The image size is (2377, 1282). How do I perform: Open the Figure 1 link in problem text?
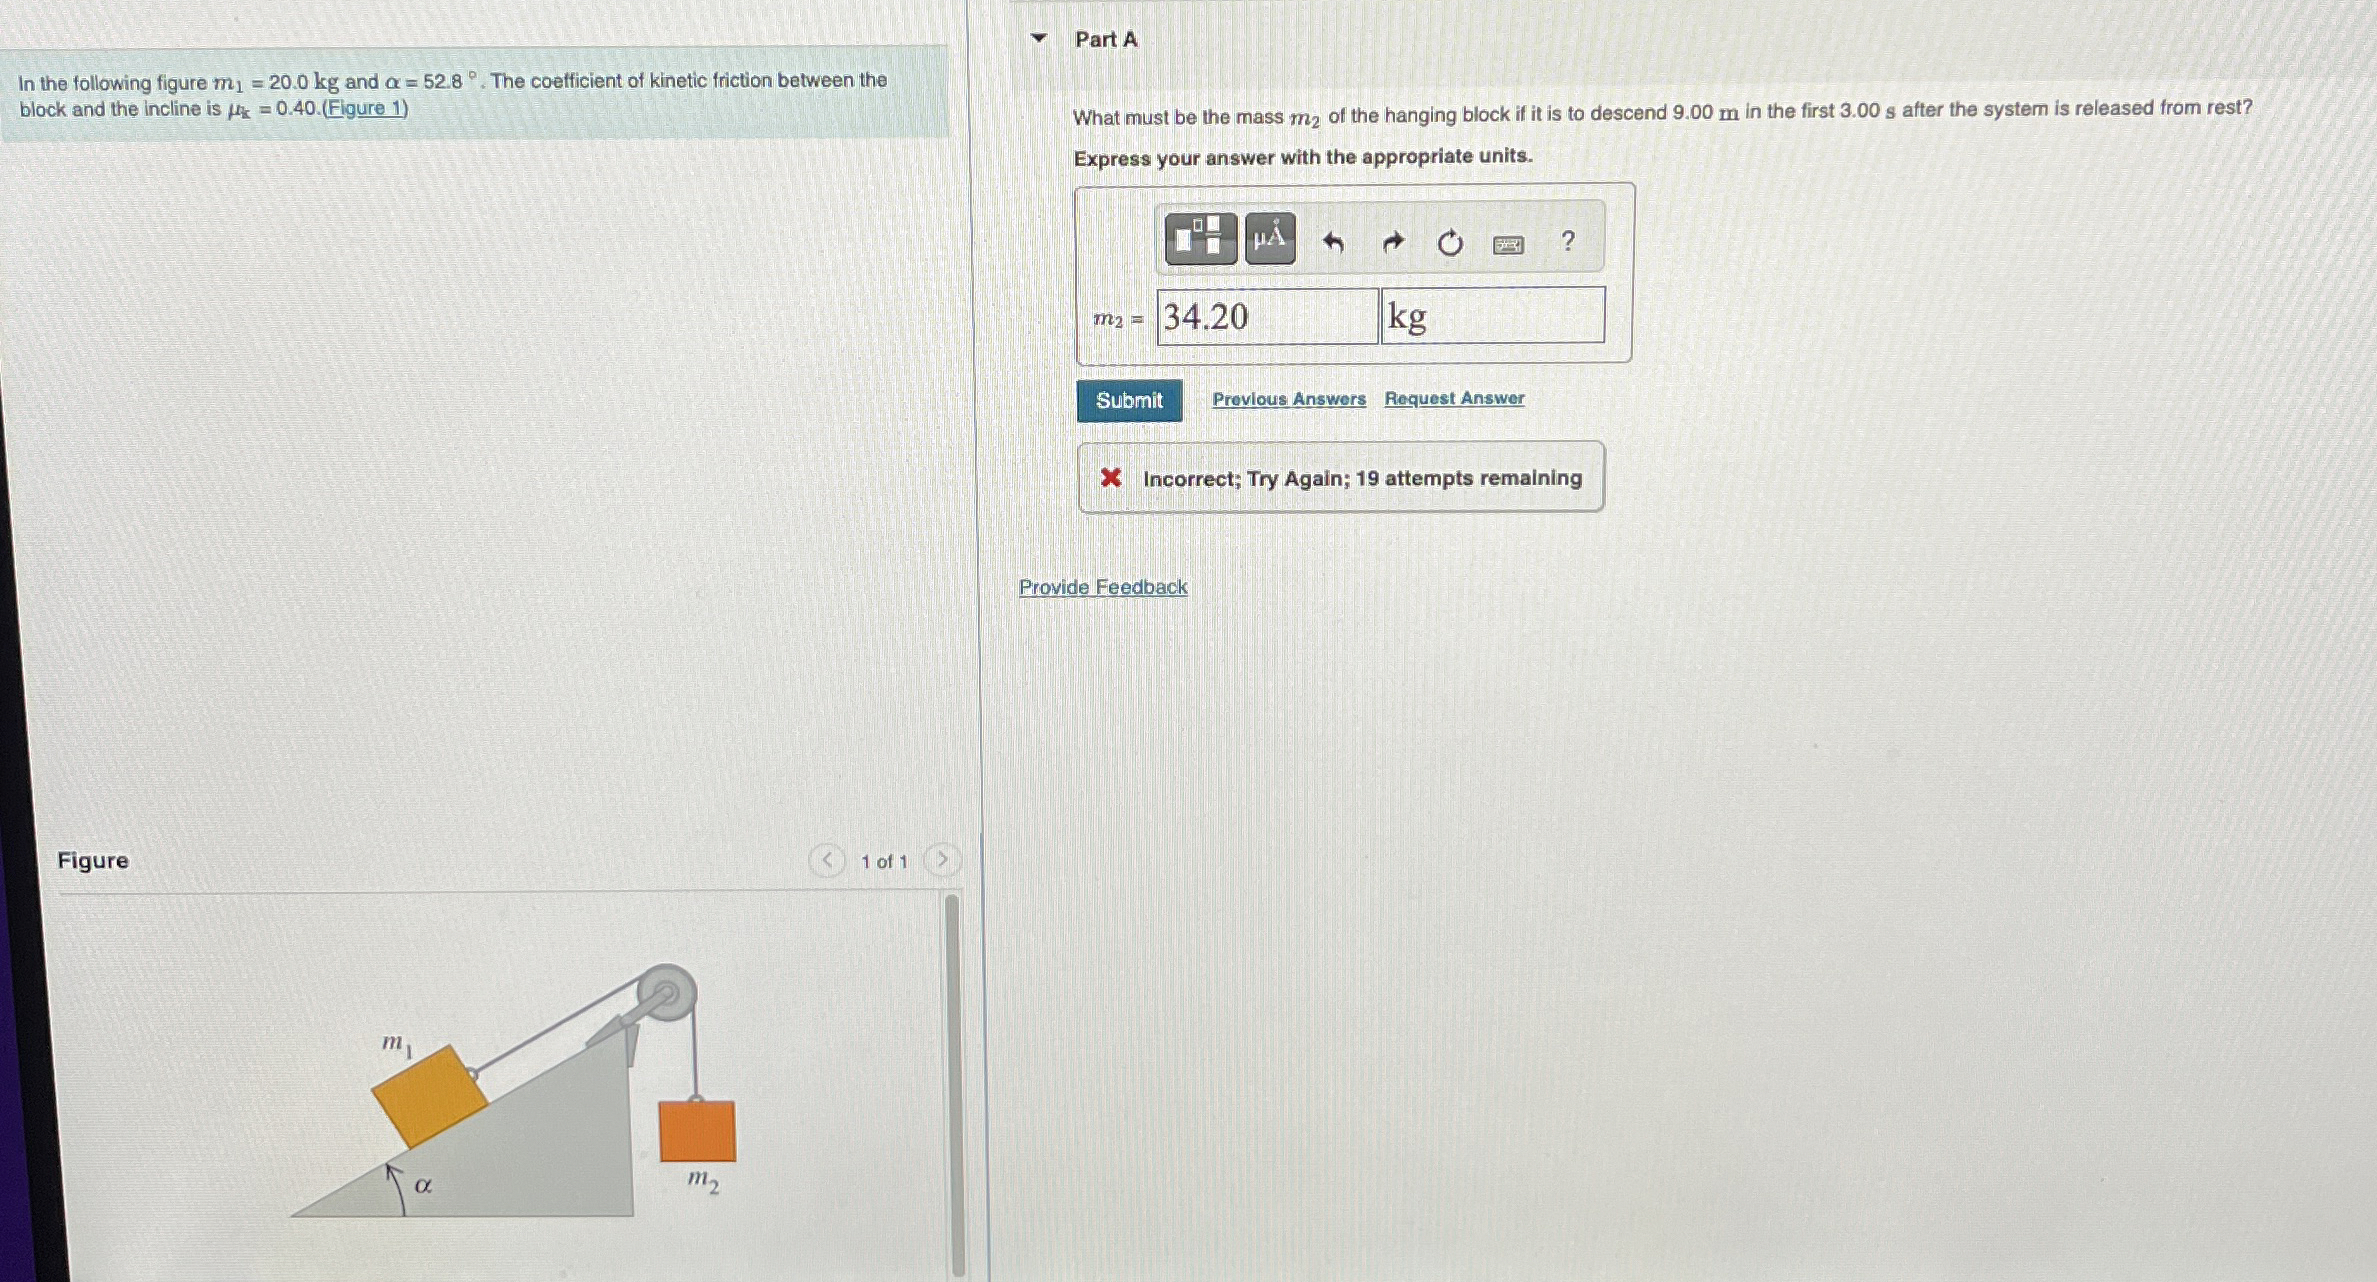pos(365,108)
